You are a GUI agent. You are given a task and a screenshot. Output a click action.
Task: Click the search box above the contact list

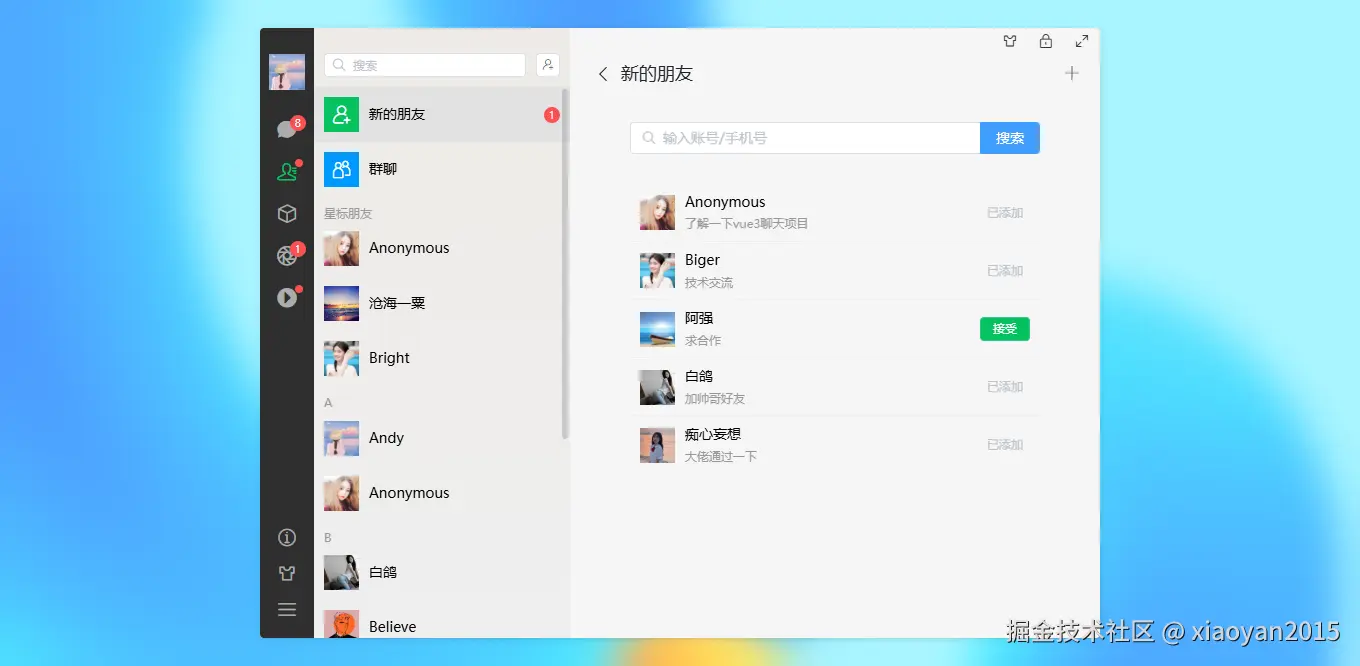coord(424,64)
